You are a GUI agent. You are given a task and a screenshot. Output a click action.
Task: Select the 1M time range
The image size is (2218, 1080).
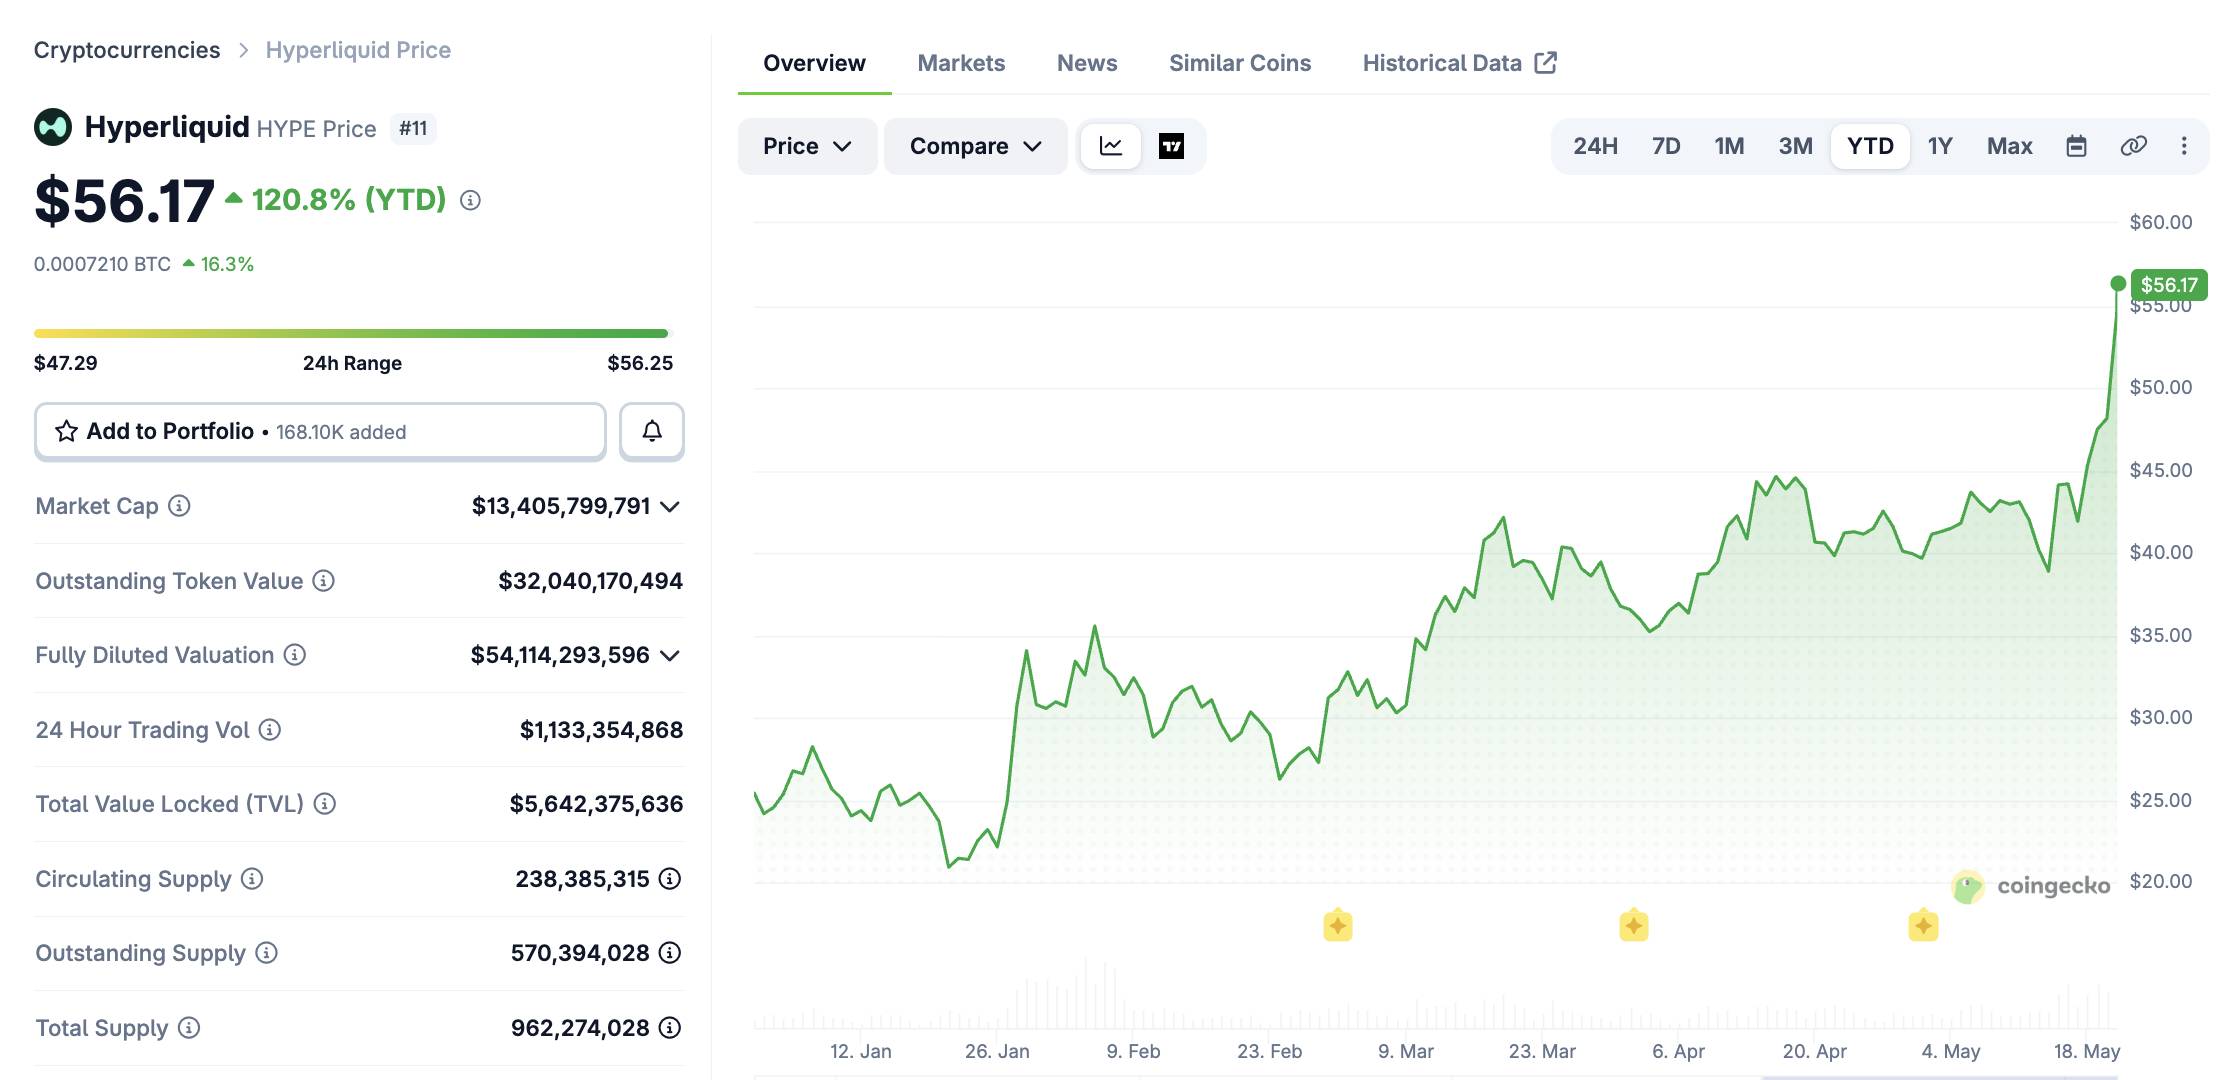(x=1729, y=146)
